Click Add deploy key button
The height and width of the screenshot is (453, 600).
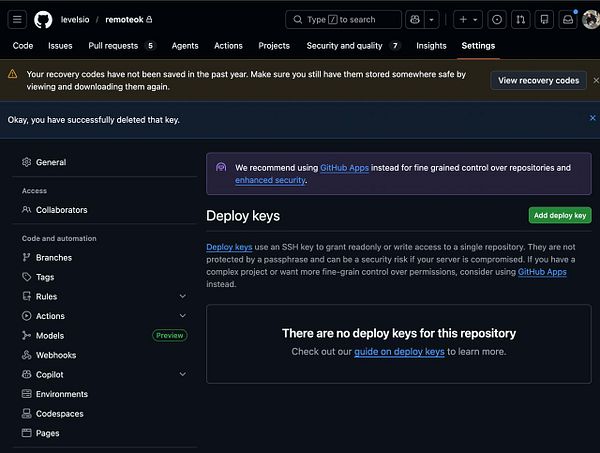tap(560, 215)
